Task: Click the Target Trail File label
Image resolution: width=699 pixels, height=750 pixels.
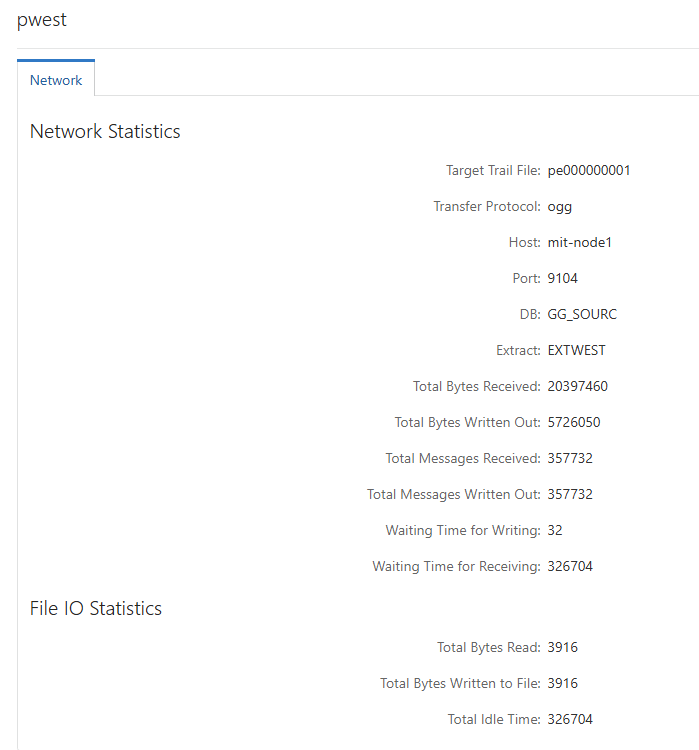Action: pyautogui.click(x=493, y=170)
